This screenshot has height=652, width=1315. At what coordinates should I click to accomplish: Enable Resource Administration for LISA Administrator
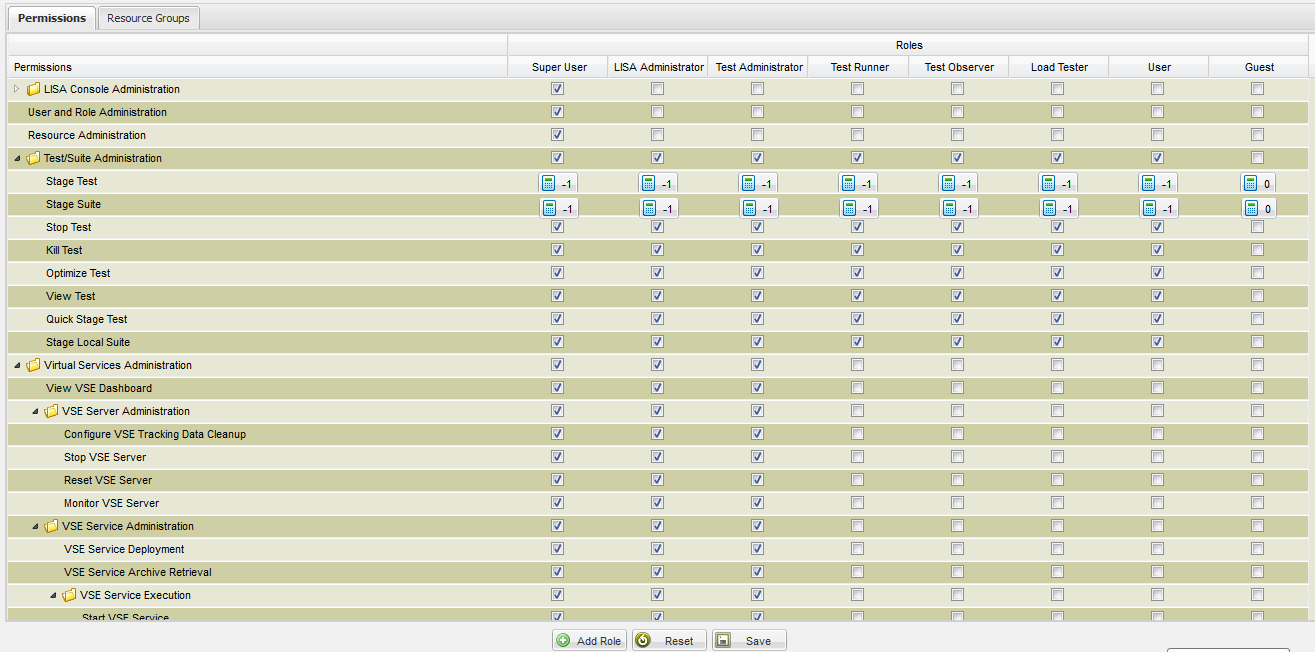[657, 135]
